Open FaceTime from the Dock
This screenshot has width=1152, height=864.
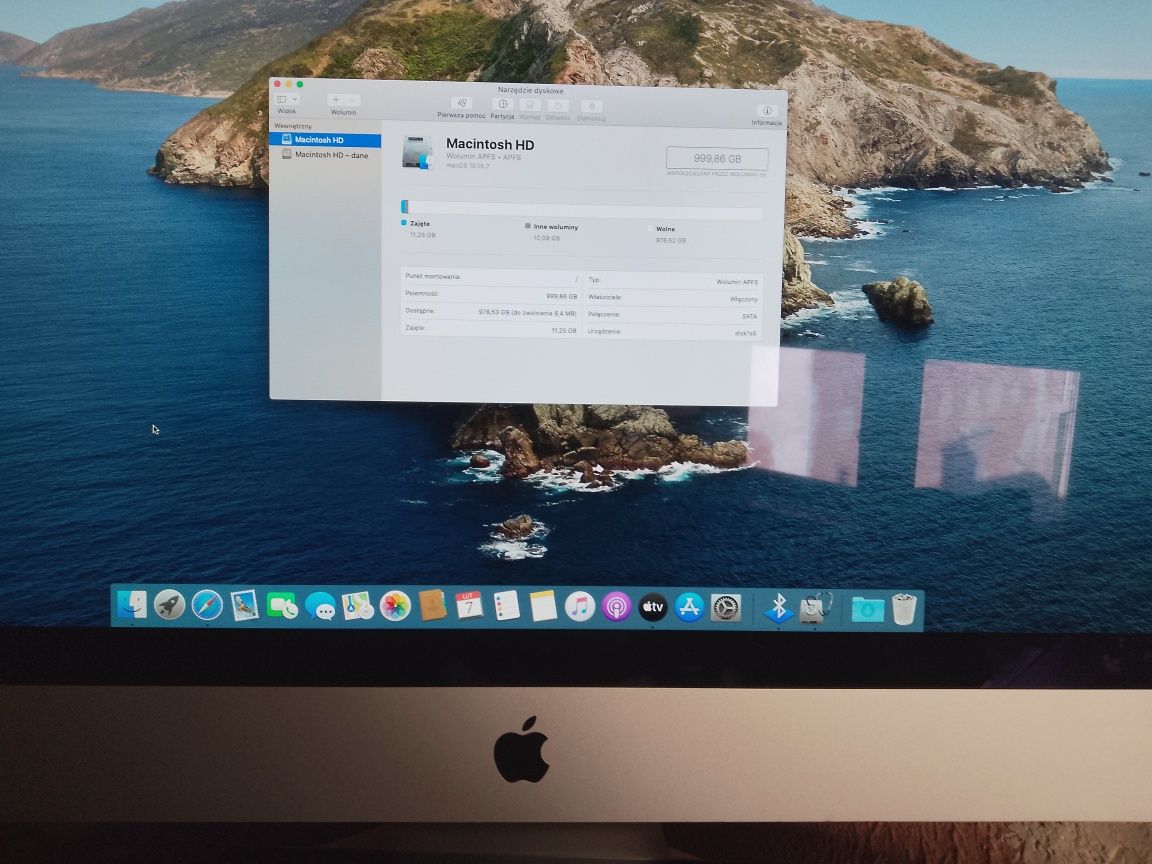(281, 606)
